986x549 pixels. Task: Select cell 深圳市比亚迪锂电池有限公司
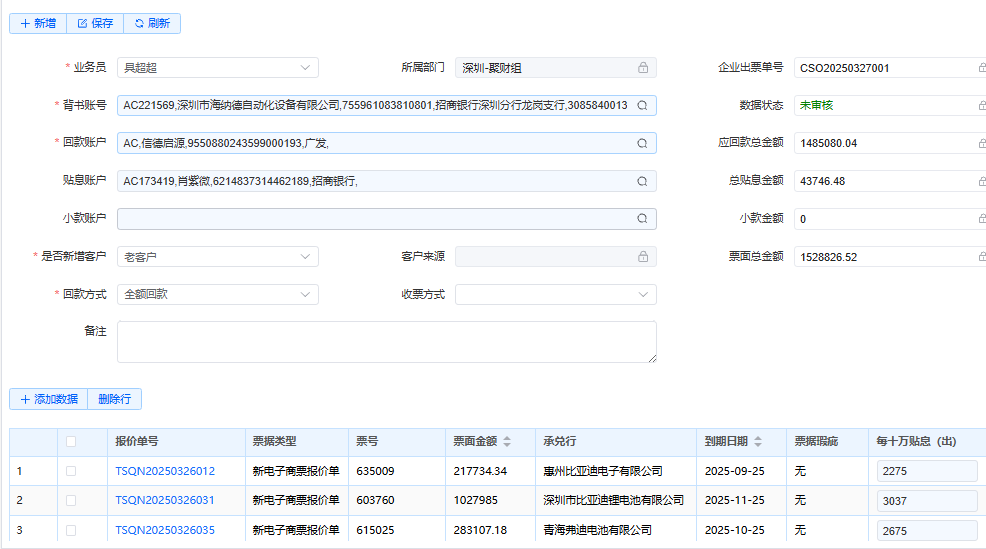point(614,501)
